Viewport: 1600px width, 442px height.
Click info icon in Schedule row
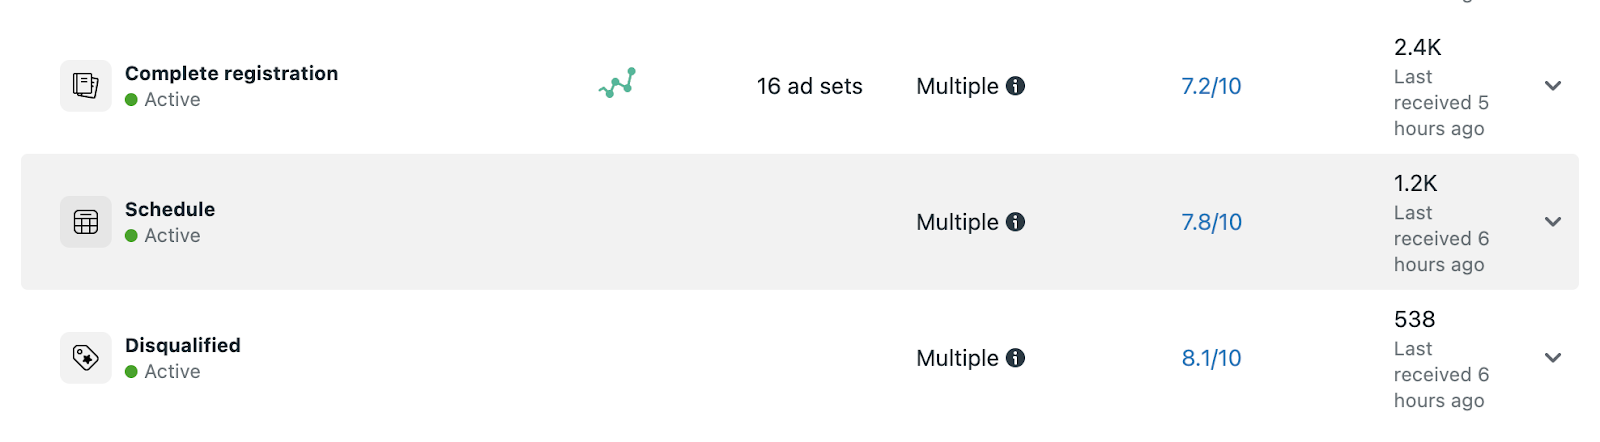coord(1015,222)
